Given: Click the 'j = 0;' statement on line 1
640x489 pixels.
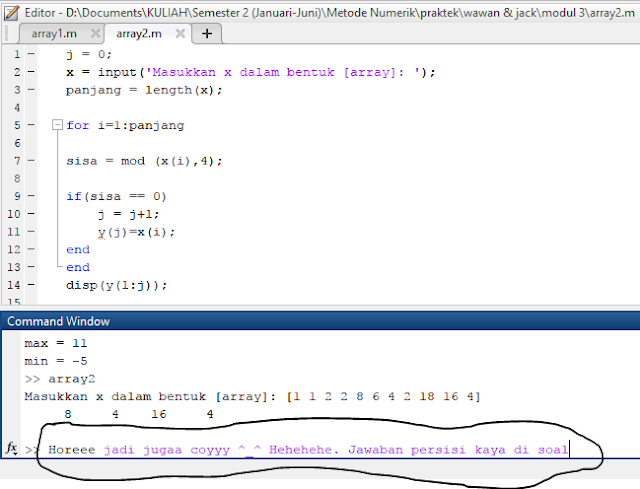Looking at the screenshot, I should click(89, 54).
